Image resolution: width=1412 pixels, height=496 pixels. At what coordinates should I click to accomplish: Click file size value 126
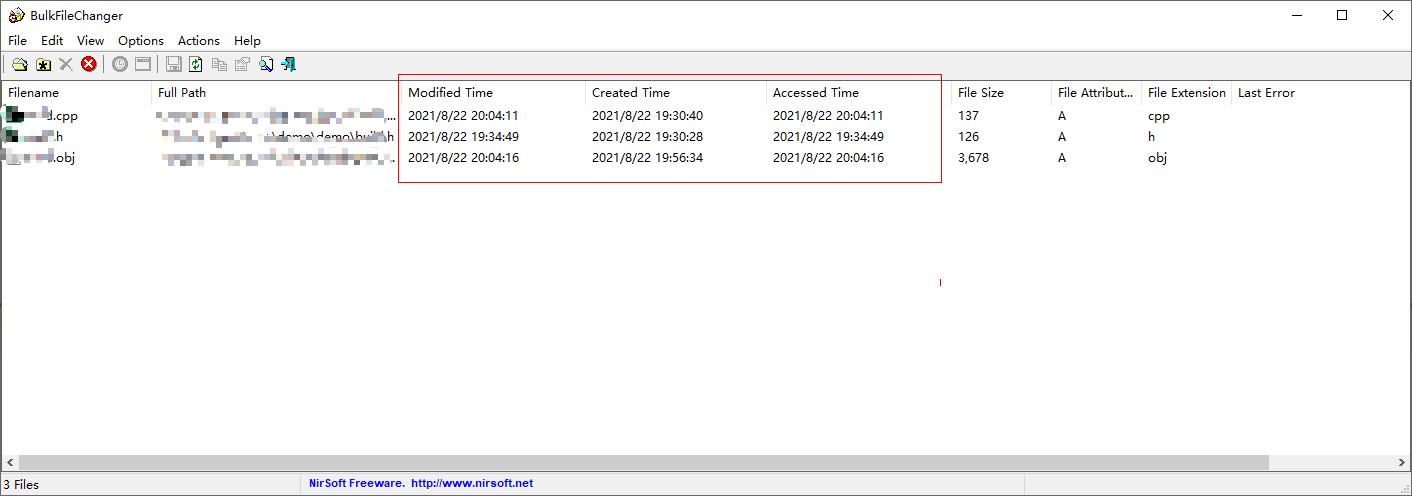968,137
